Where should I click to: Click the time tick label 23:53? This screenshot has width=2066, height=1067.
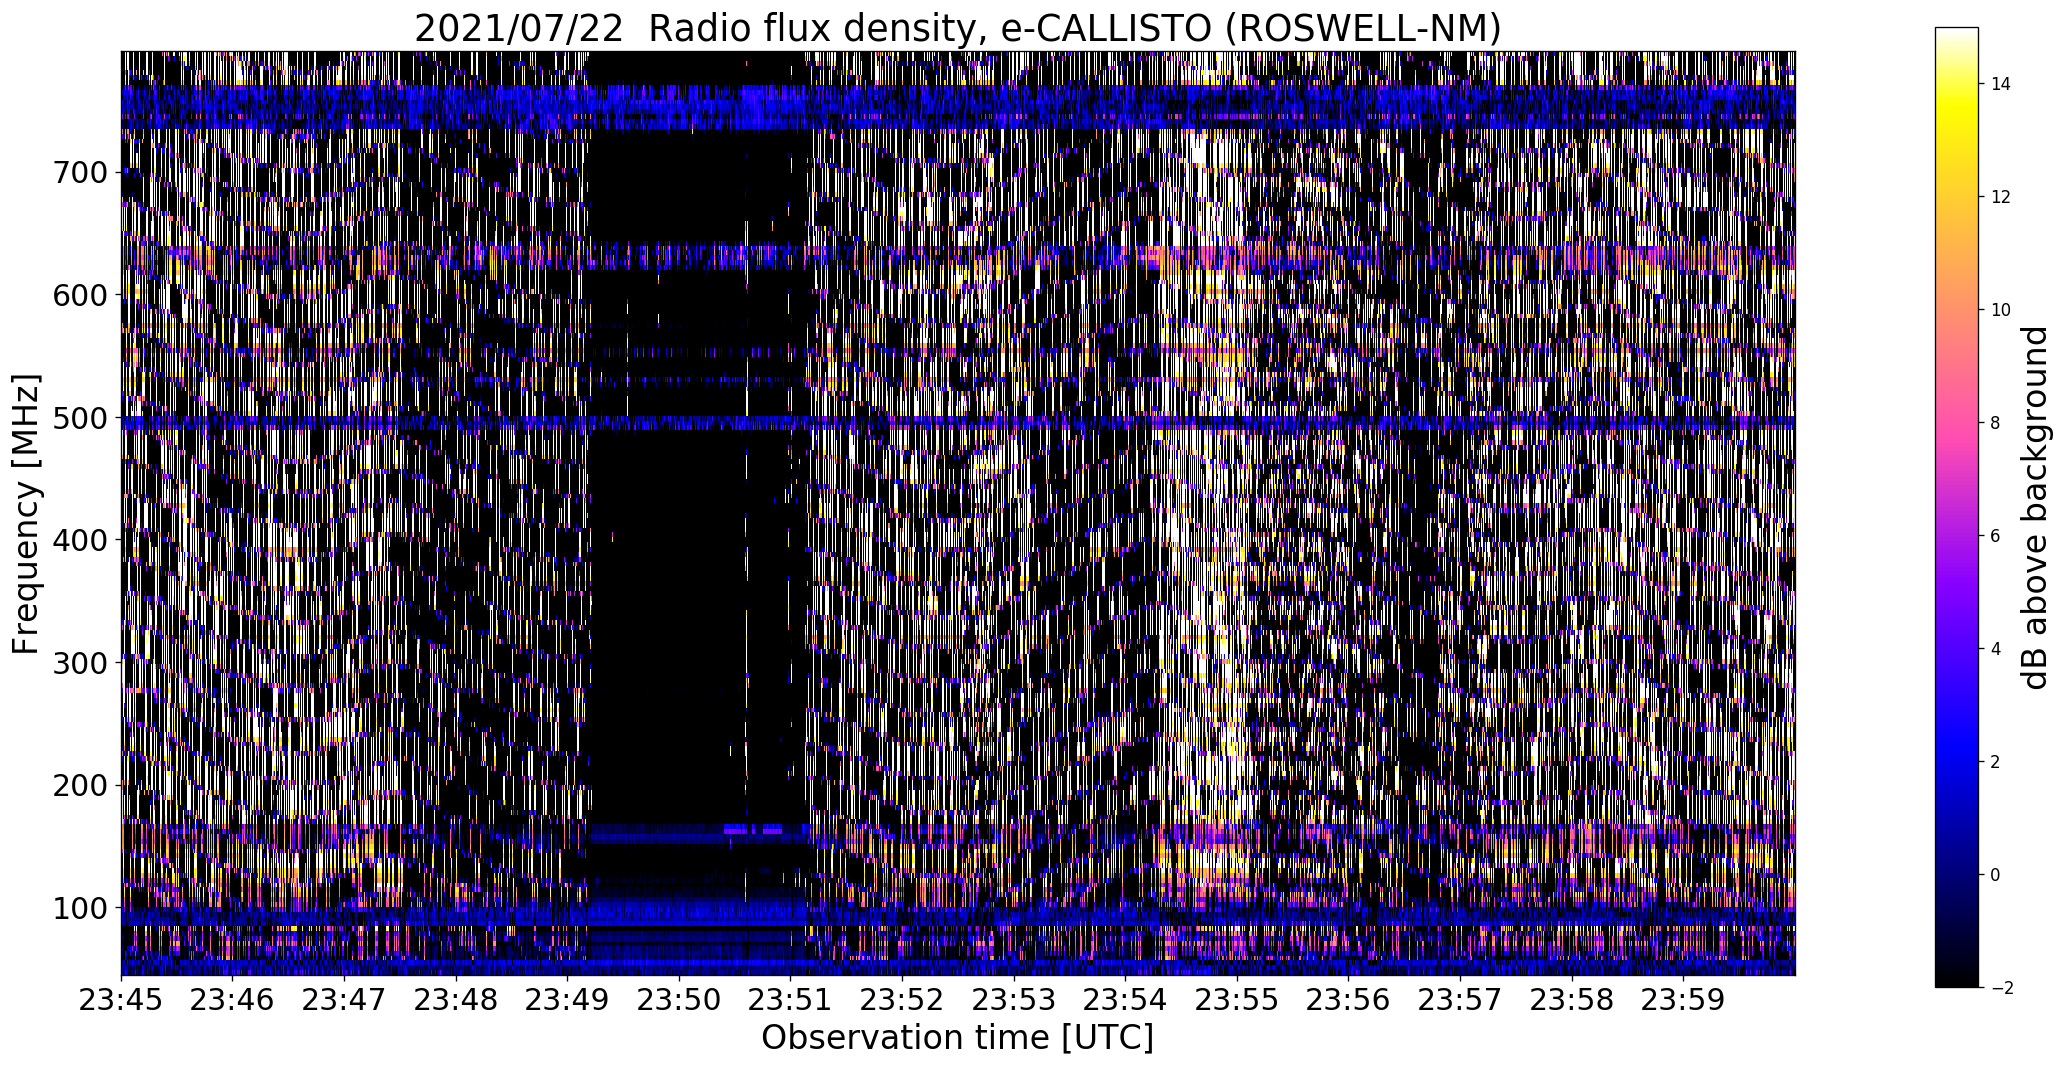(x=1014, y=1000)
